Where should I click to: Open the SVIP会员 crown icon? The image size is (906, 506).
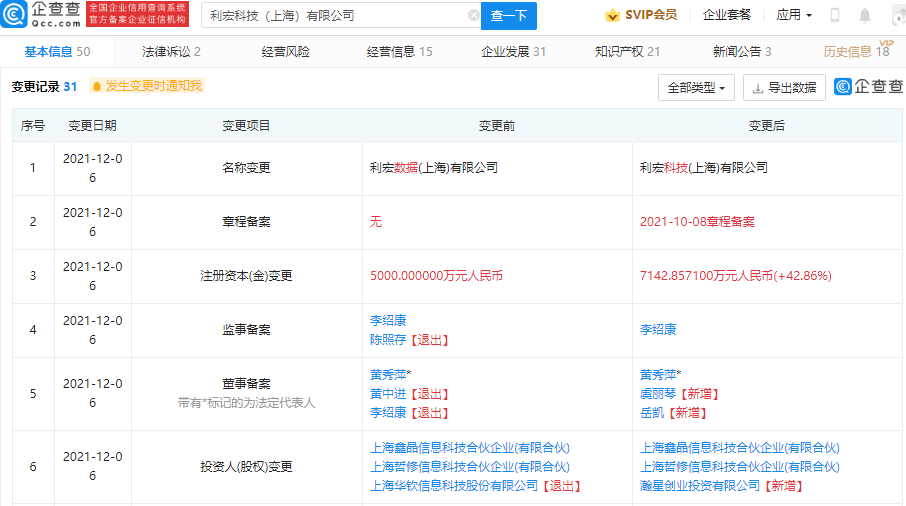pyautogui.click(x=612, y=15)
